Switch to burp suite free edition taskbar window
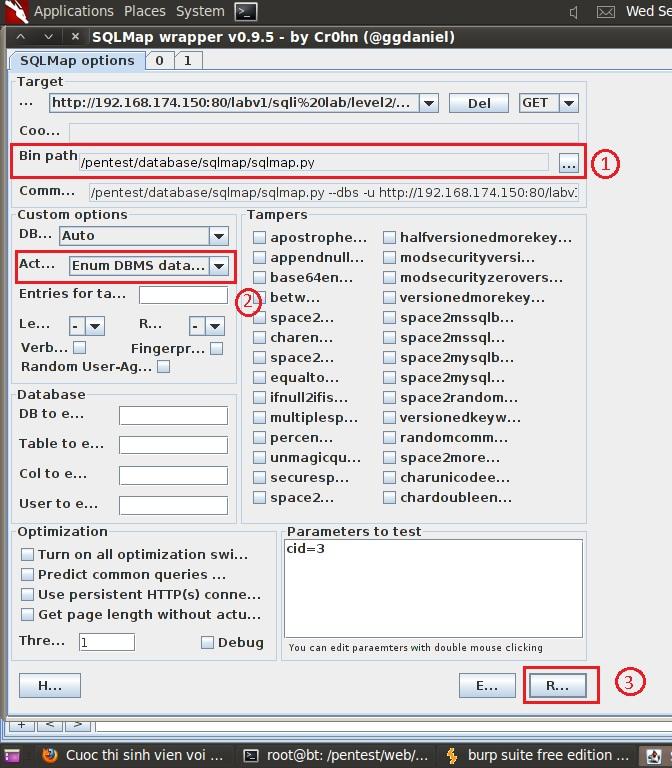 (539, 755)
